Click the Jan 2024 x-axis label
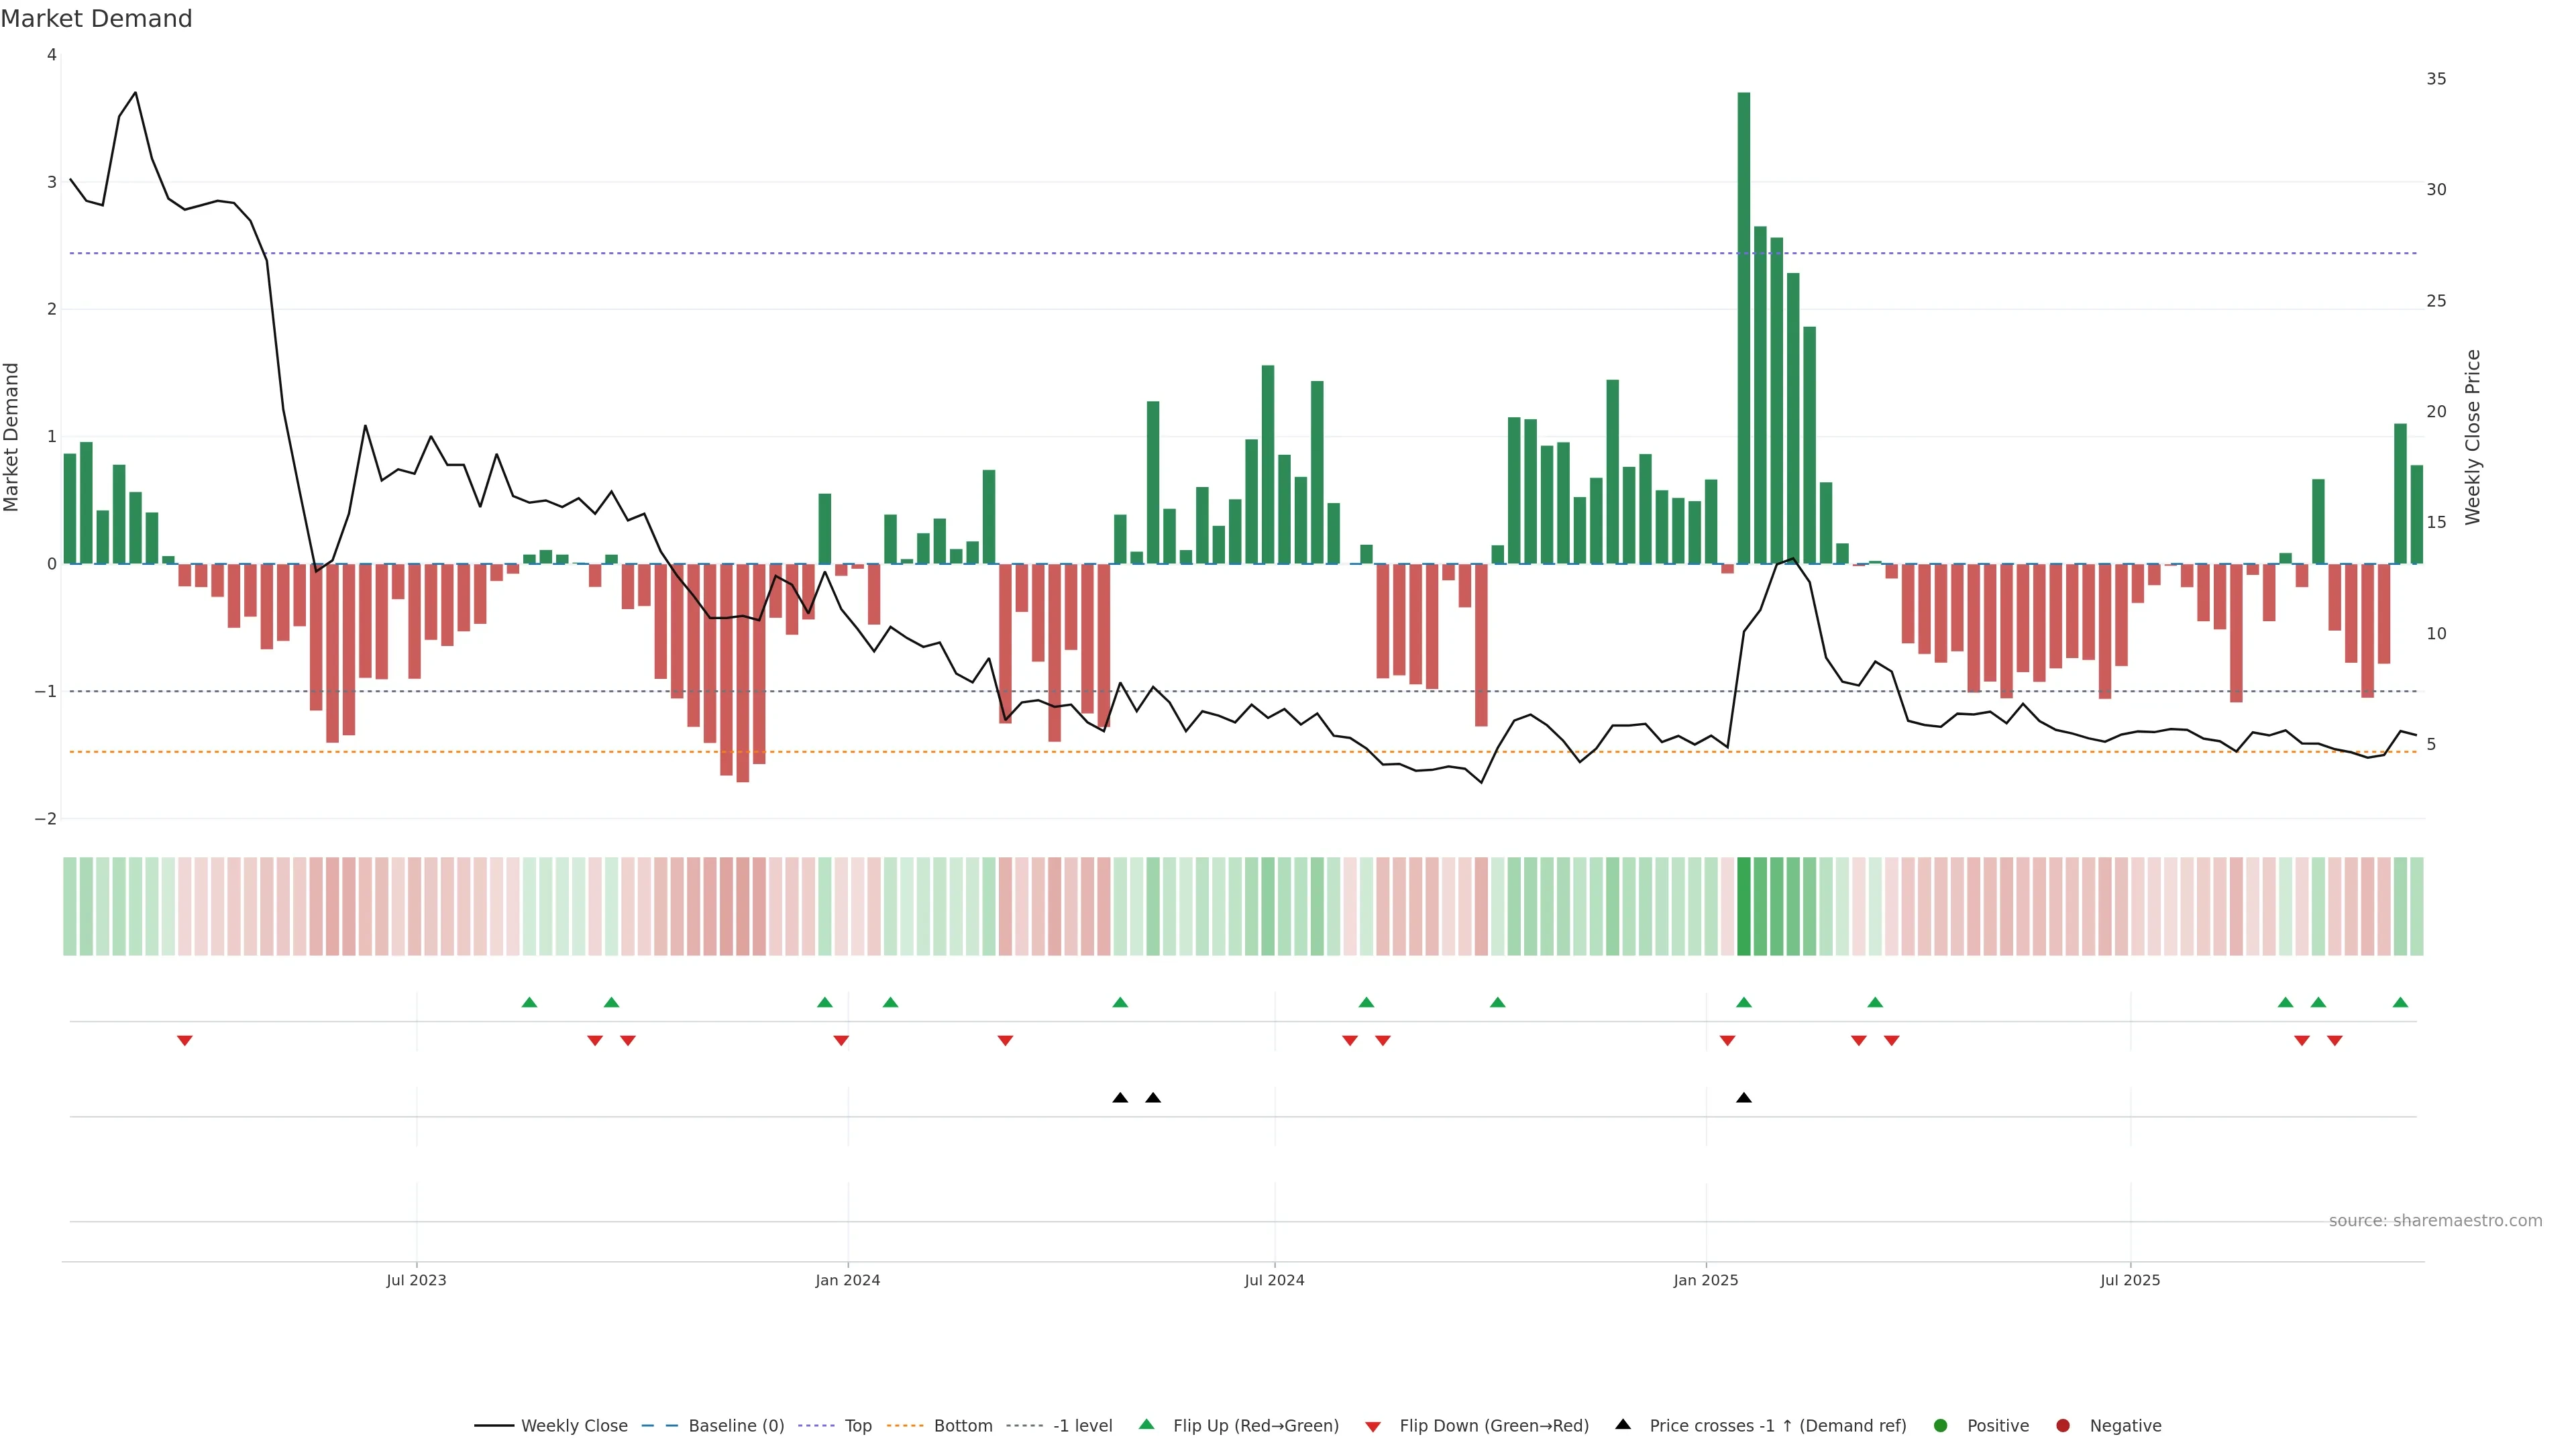The width and height of the screenshot is (2576, 1449). 848,1280
